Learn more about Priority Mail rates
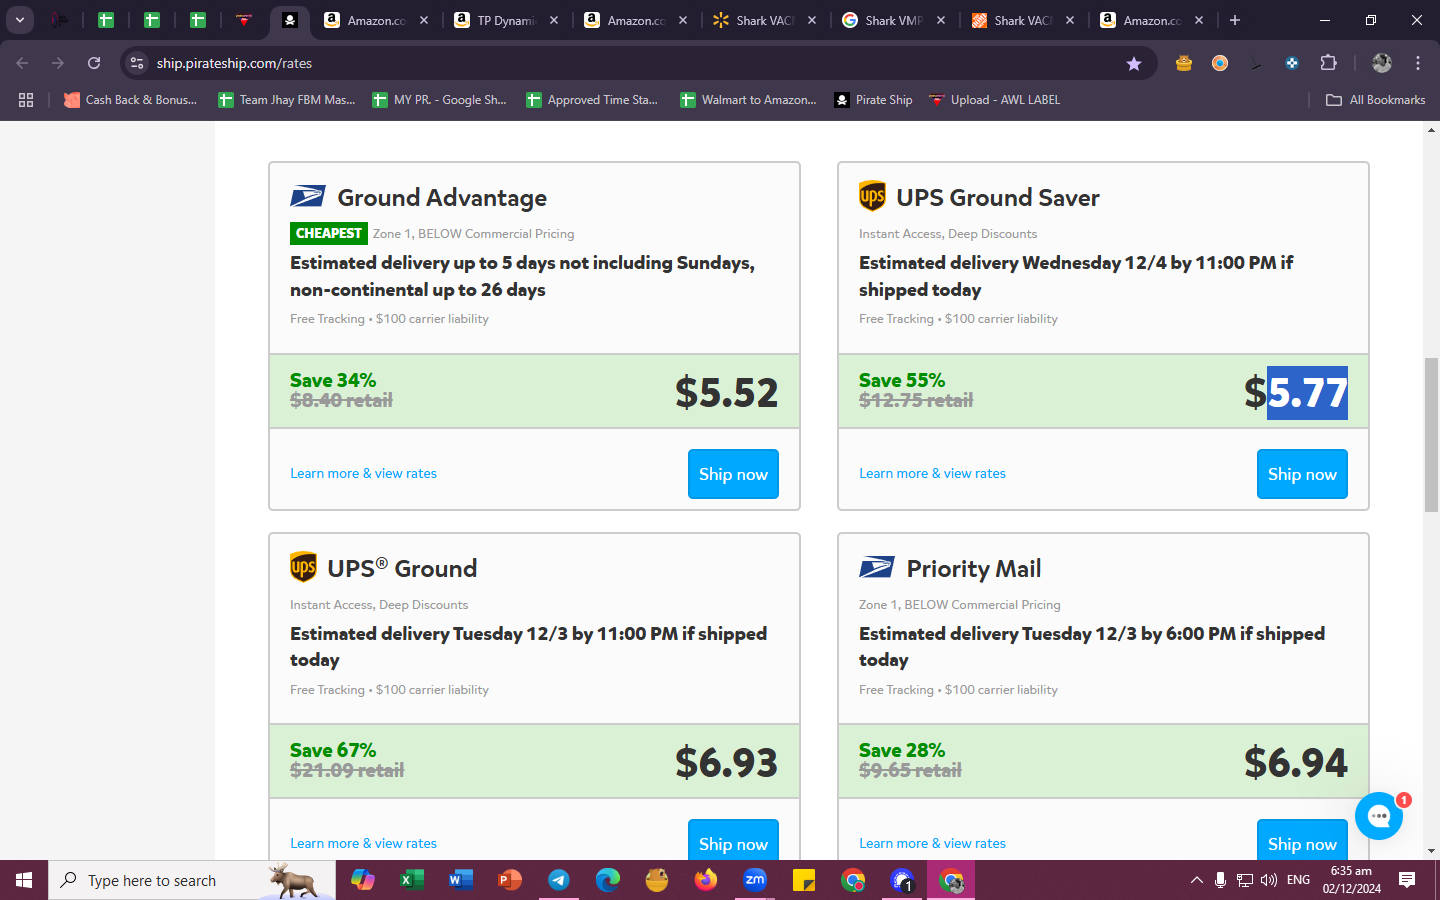The height and width of the screenshot is (900, 1440). tap(932, 843)
